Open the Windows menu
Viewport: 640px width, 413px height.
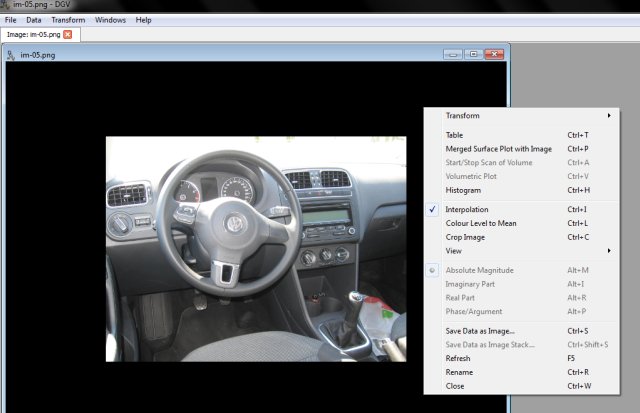click(x=110, y=20)
